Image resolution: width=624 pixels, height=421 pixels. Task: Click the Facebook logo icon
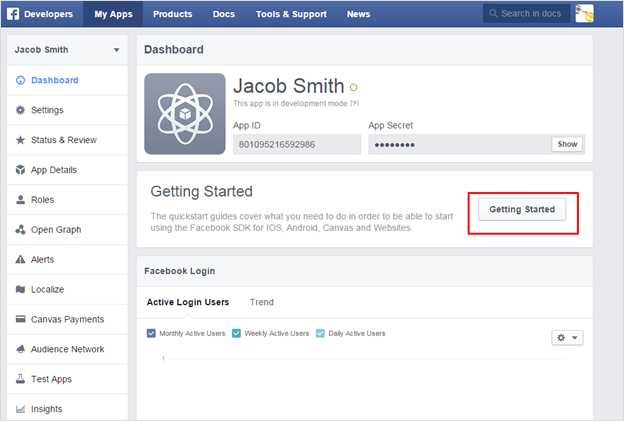13,14
